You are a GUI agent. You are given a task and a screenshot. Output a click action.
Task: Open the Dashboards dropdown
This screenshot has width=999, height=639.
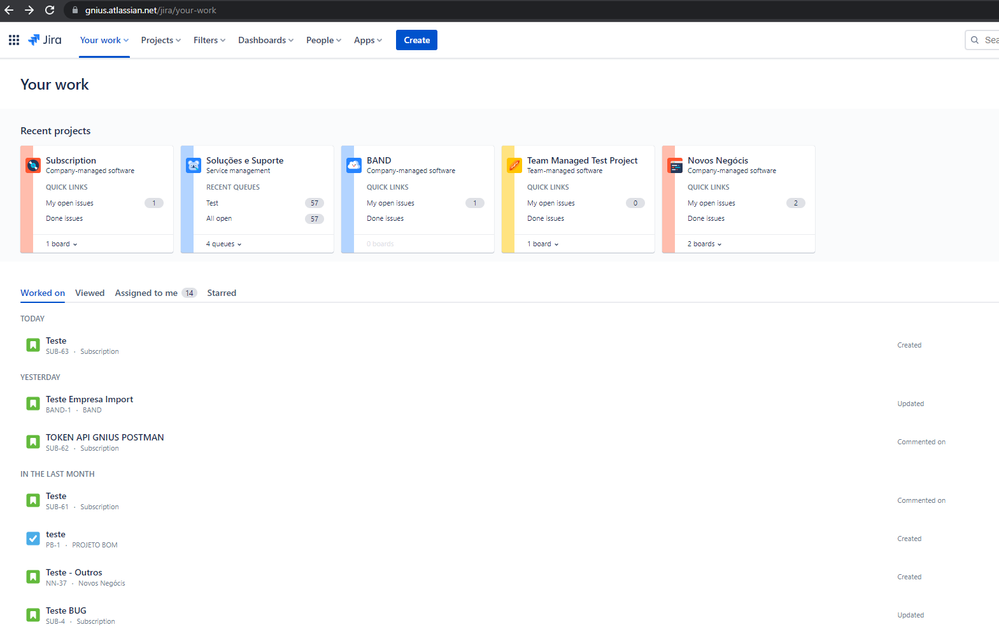coord(266,40)
